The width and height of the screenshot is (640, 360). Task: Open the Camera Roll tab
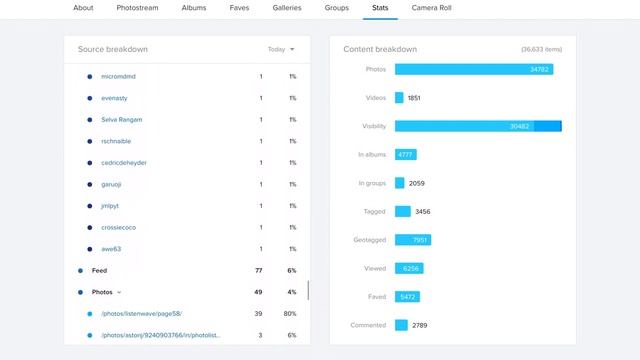431,8
